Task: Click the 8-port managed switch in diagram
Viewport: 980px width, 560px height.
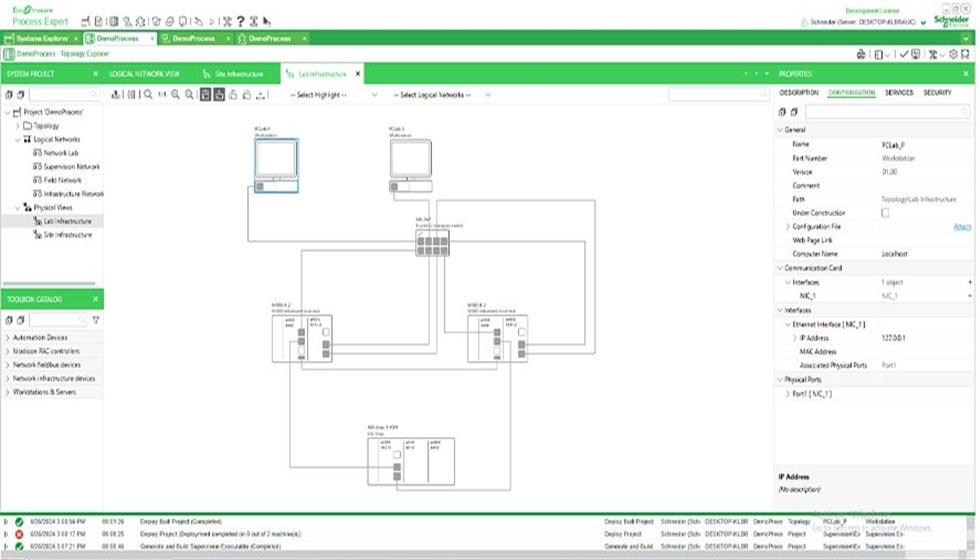Action: point(433,242)
